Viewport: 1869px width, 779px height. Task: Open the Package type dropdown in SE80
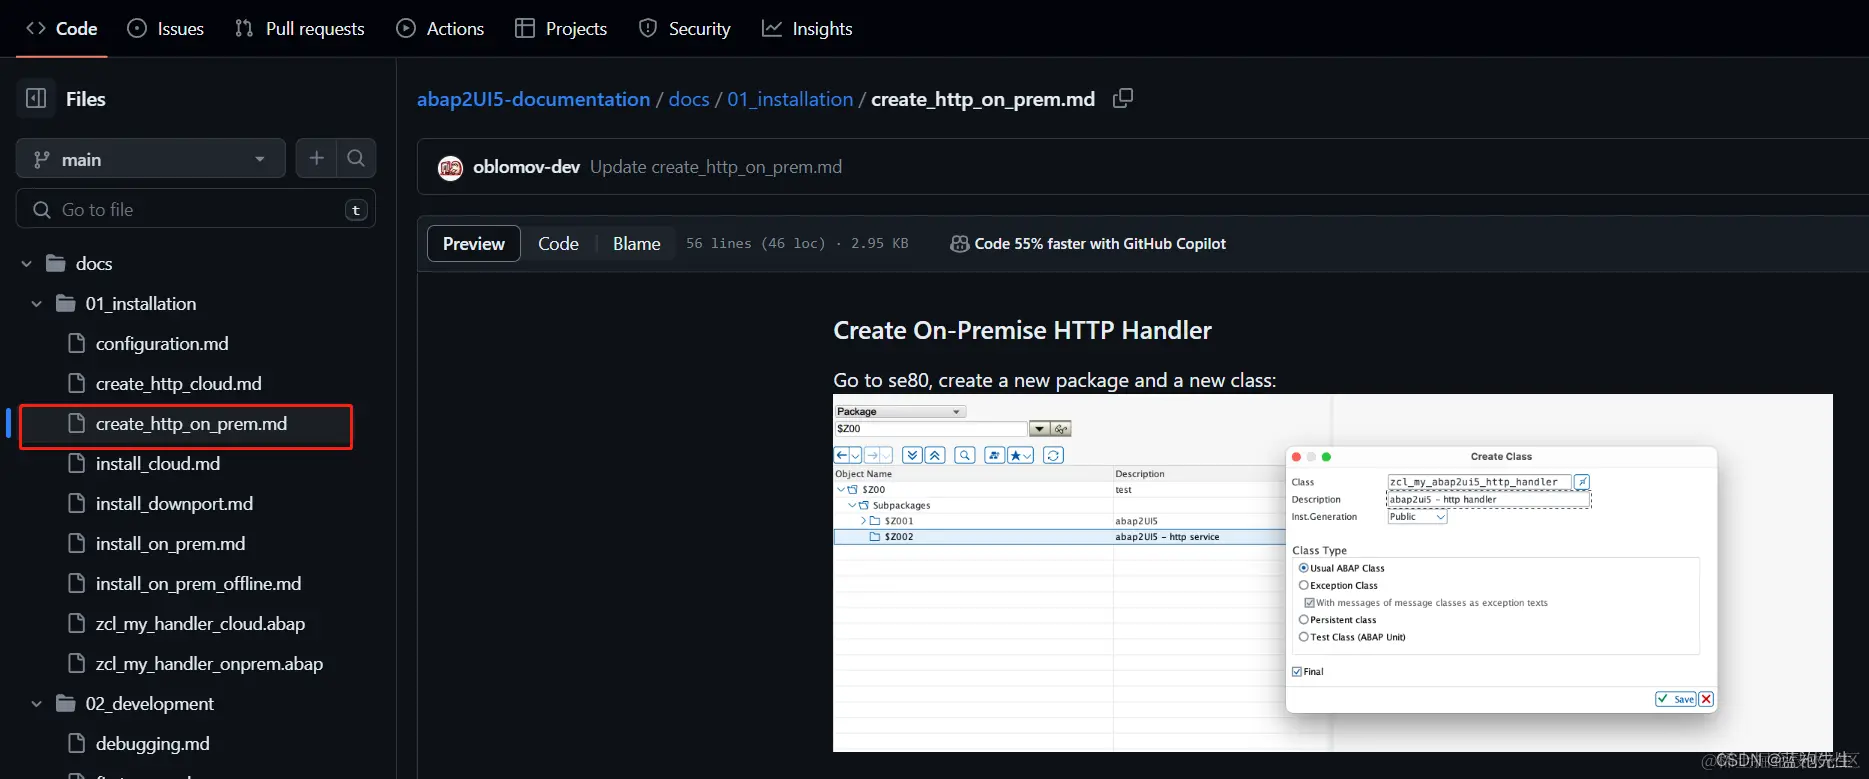pos(900,411)
